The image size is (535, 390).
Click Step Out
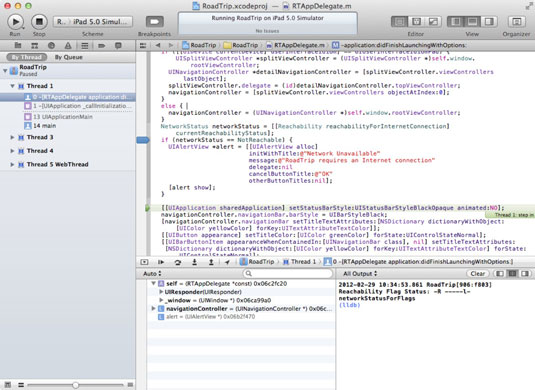click(x=211, y=262)
